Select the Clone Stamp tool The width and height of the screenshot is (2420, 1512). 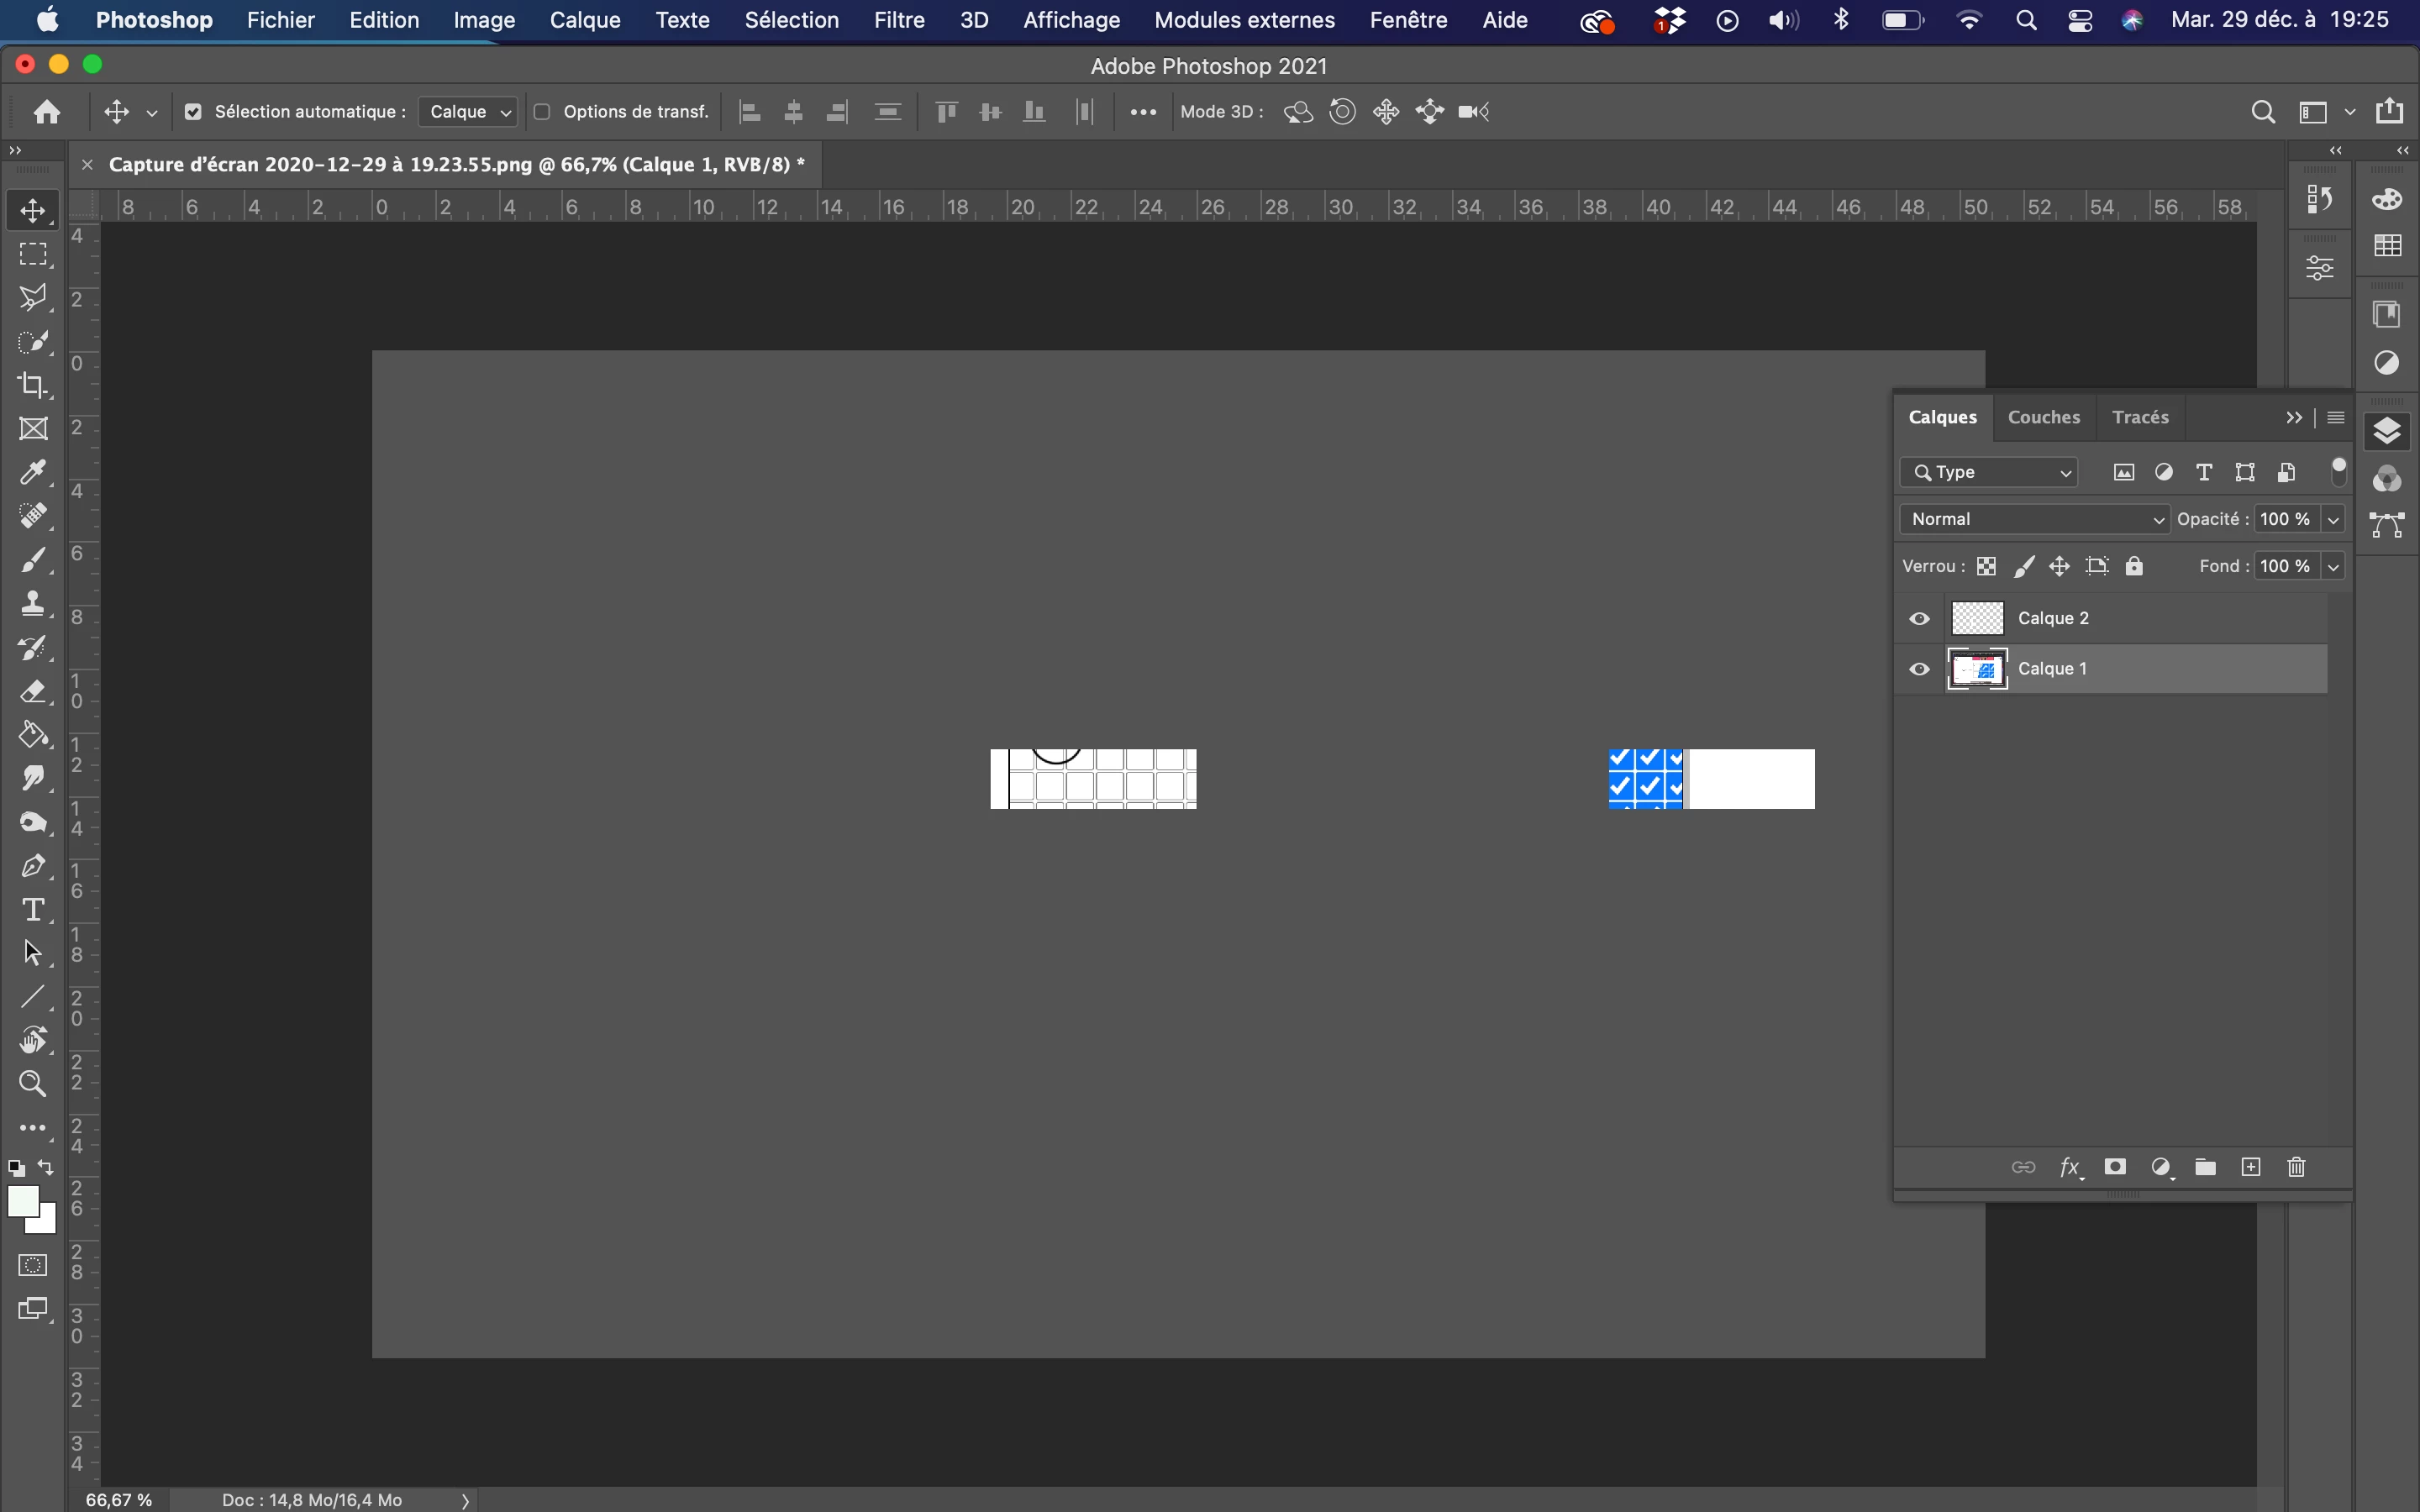[33, 603]
